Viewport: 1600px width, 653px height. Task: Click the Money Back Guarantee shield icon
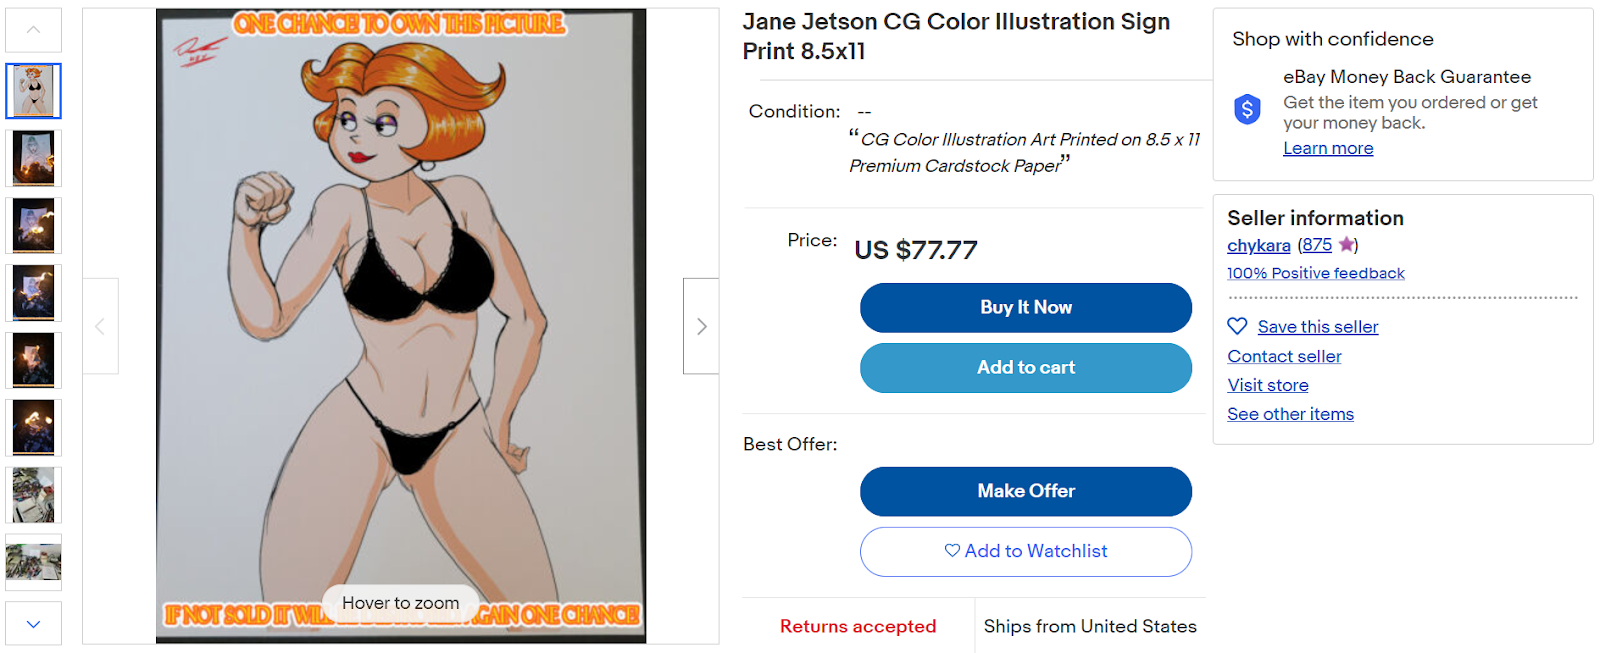1247,108
